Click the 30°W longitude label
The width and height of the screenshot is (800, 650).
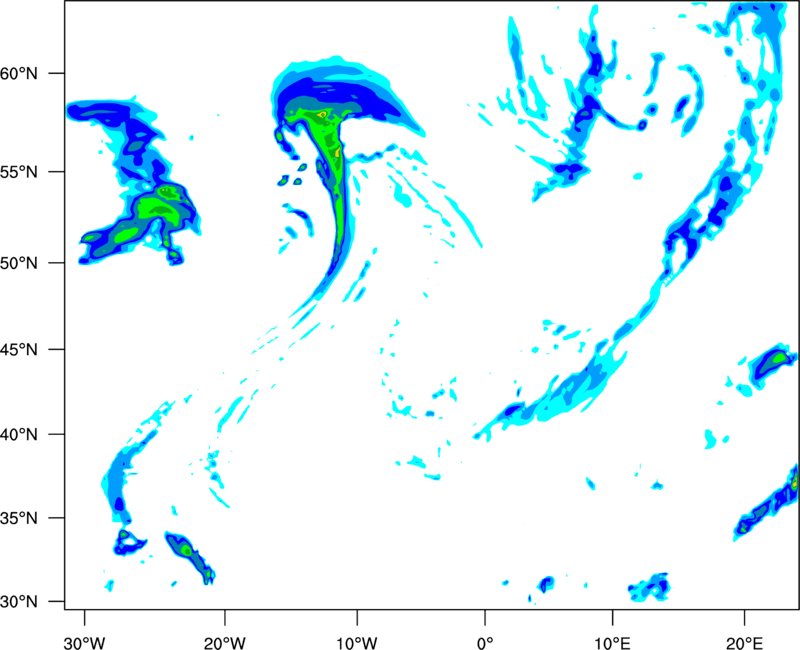(x=85, y=643)
